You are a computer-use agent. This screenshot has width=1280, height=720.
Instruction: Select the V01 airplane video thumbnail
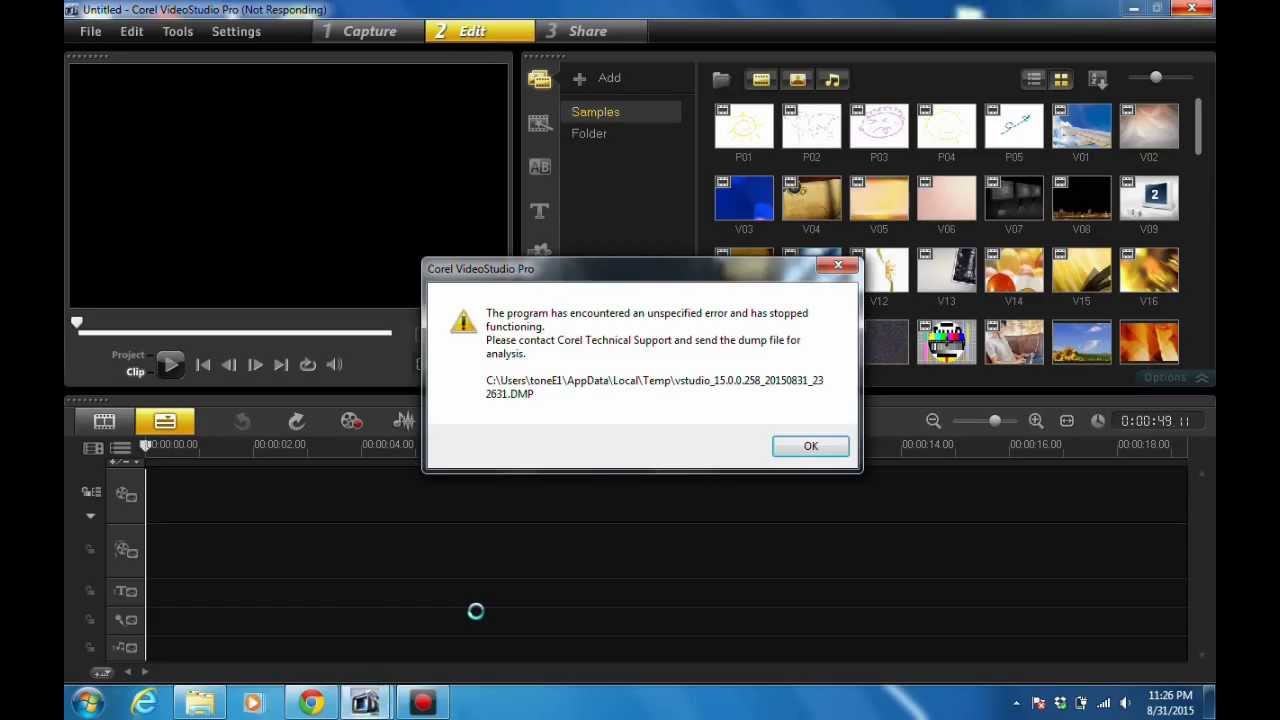click(1080, 126)
